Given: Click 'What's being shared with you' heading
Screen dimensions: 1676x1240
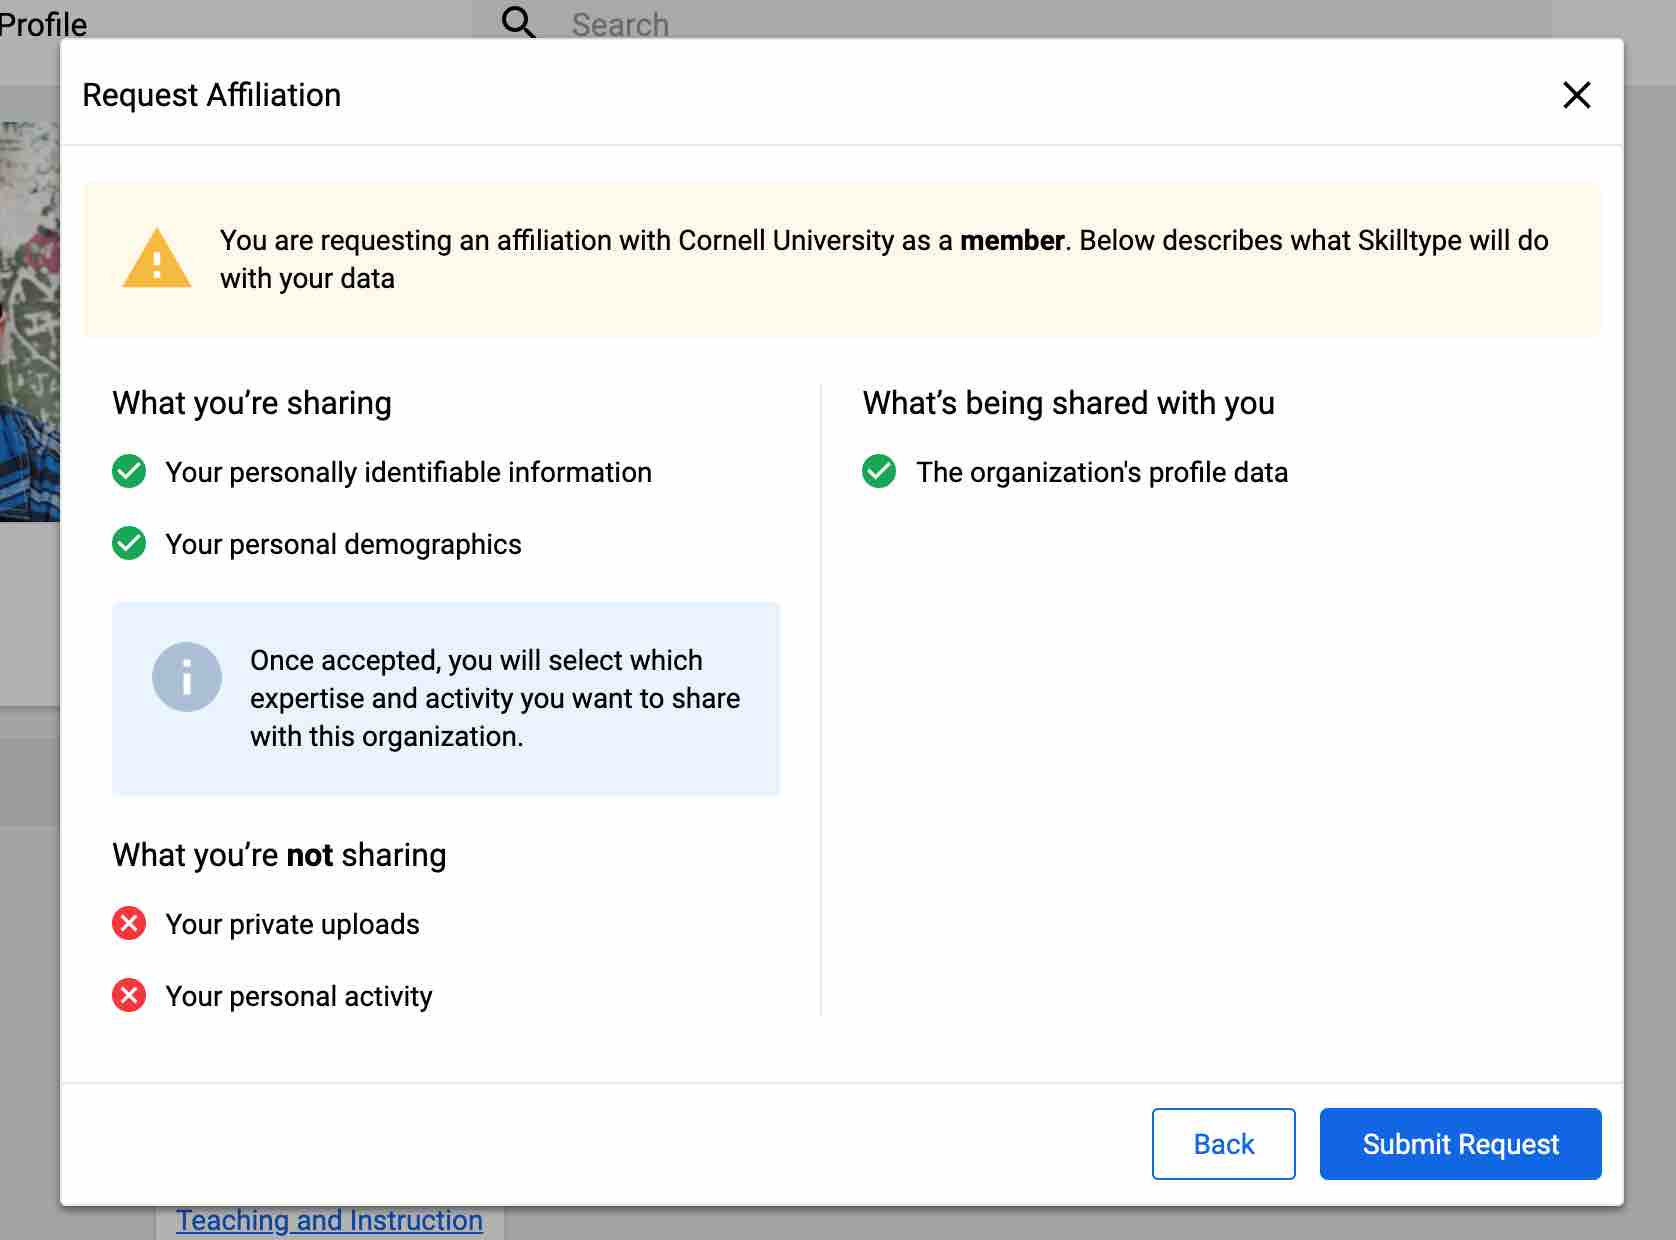Looking at the screenshot, I should click(1069, 403).
